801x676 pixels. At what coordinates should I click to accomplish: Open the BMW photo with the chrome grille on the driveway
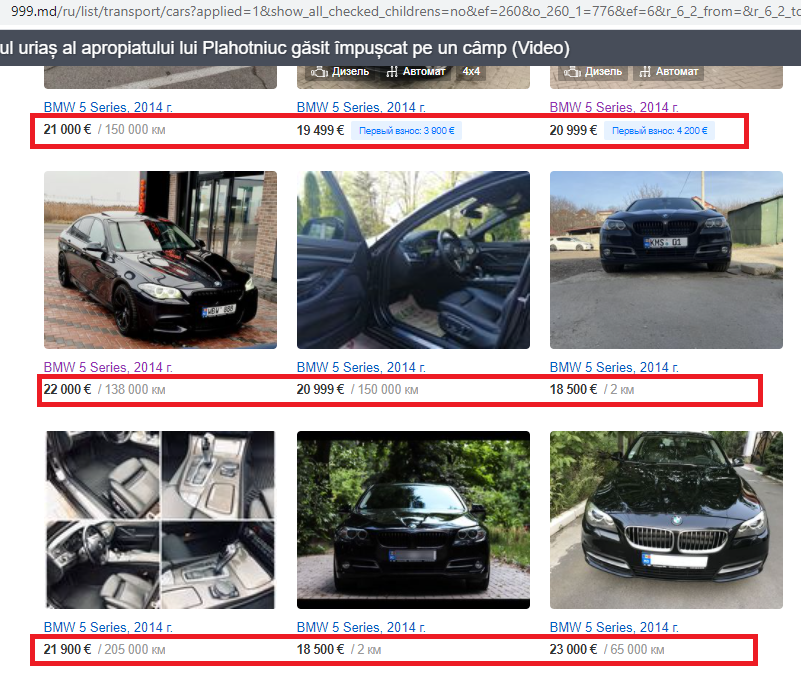666,520
